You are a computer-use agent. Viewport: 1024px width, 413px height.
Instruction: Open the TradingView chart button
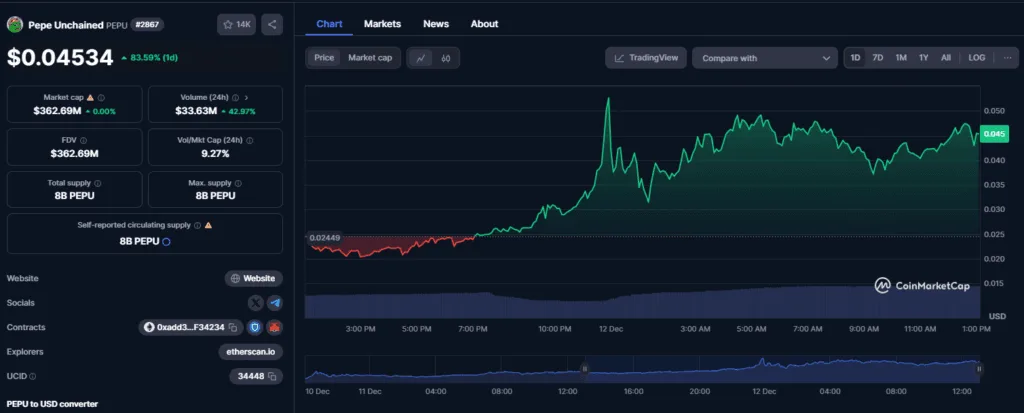[x=646, y=58]
